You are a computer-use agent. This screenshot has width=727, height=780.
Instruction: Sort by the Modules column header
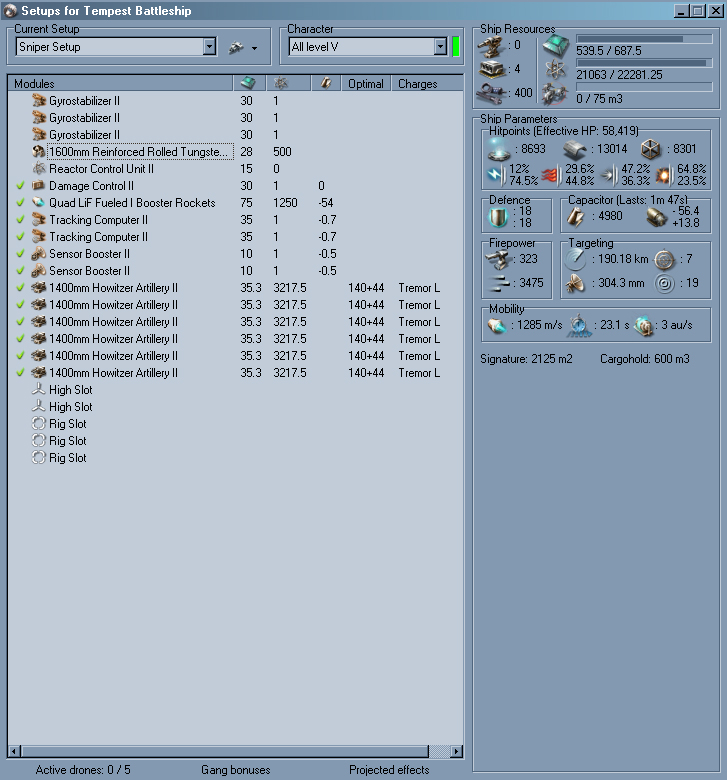coord(120,84)
